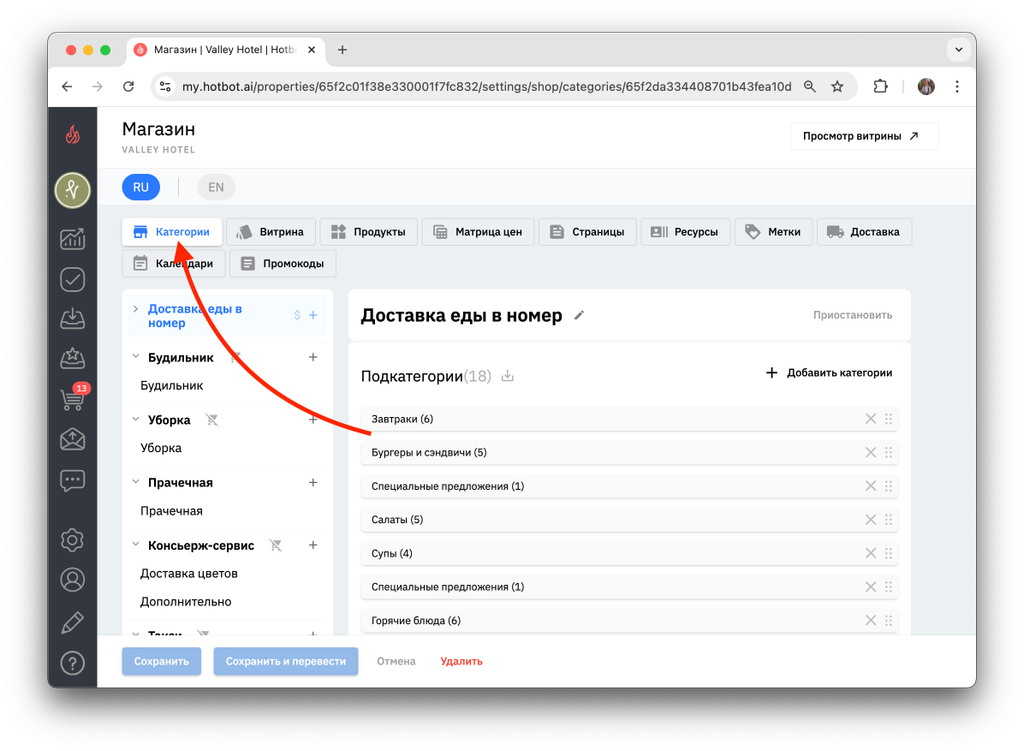Click crossed cart icon next to Уборка
Image resolution: width=1024 pixels, height=751 pixels.
[212, 420]
